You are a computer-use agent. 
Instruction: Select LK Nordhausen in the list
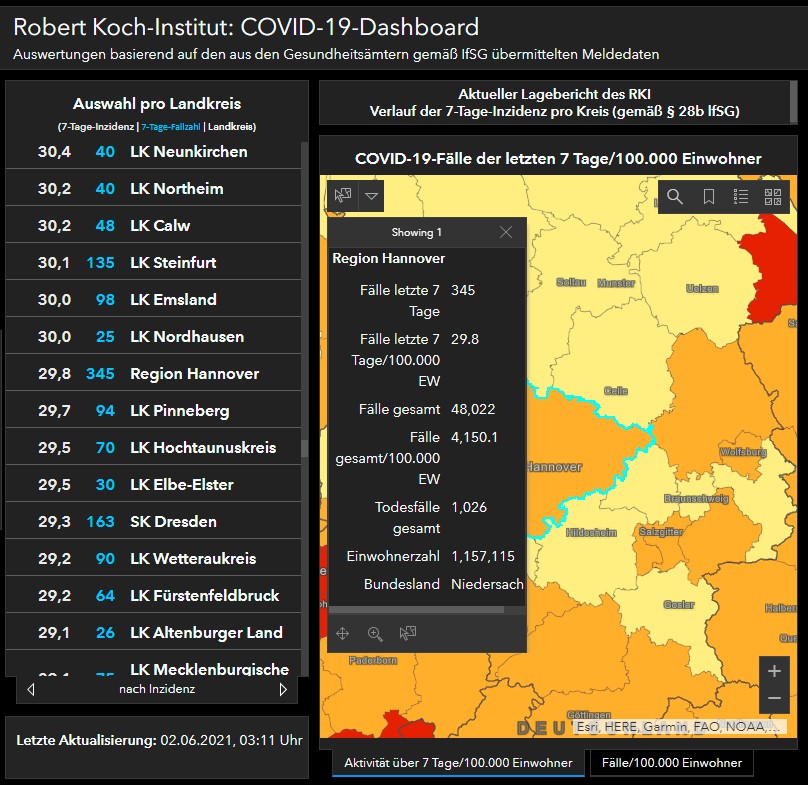coord(154,337)
